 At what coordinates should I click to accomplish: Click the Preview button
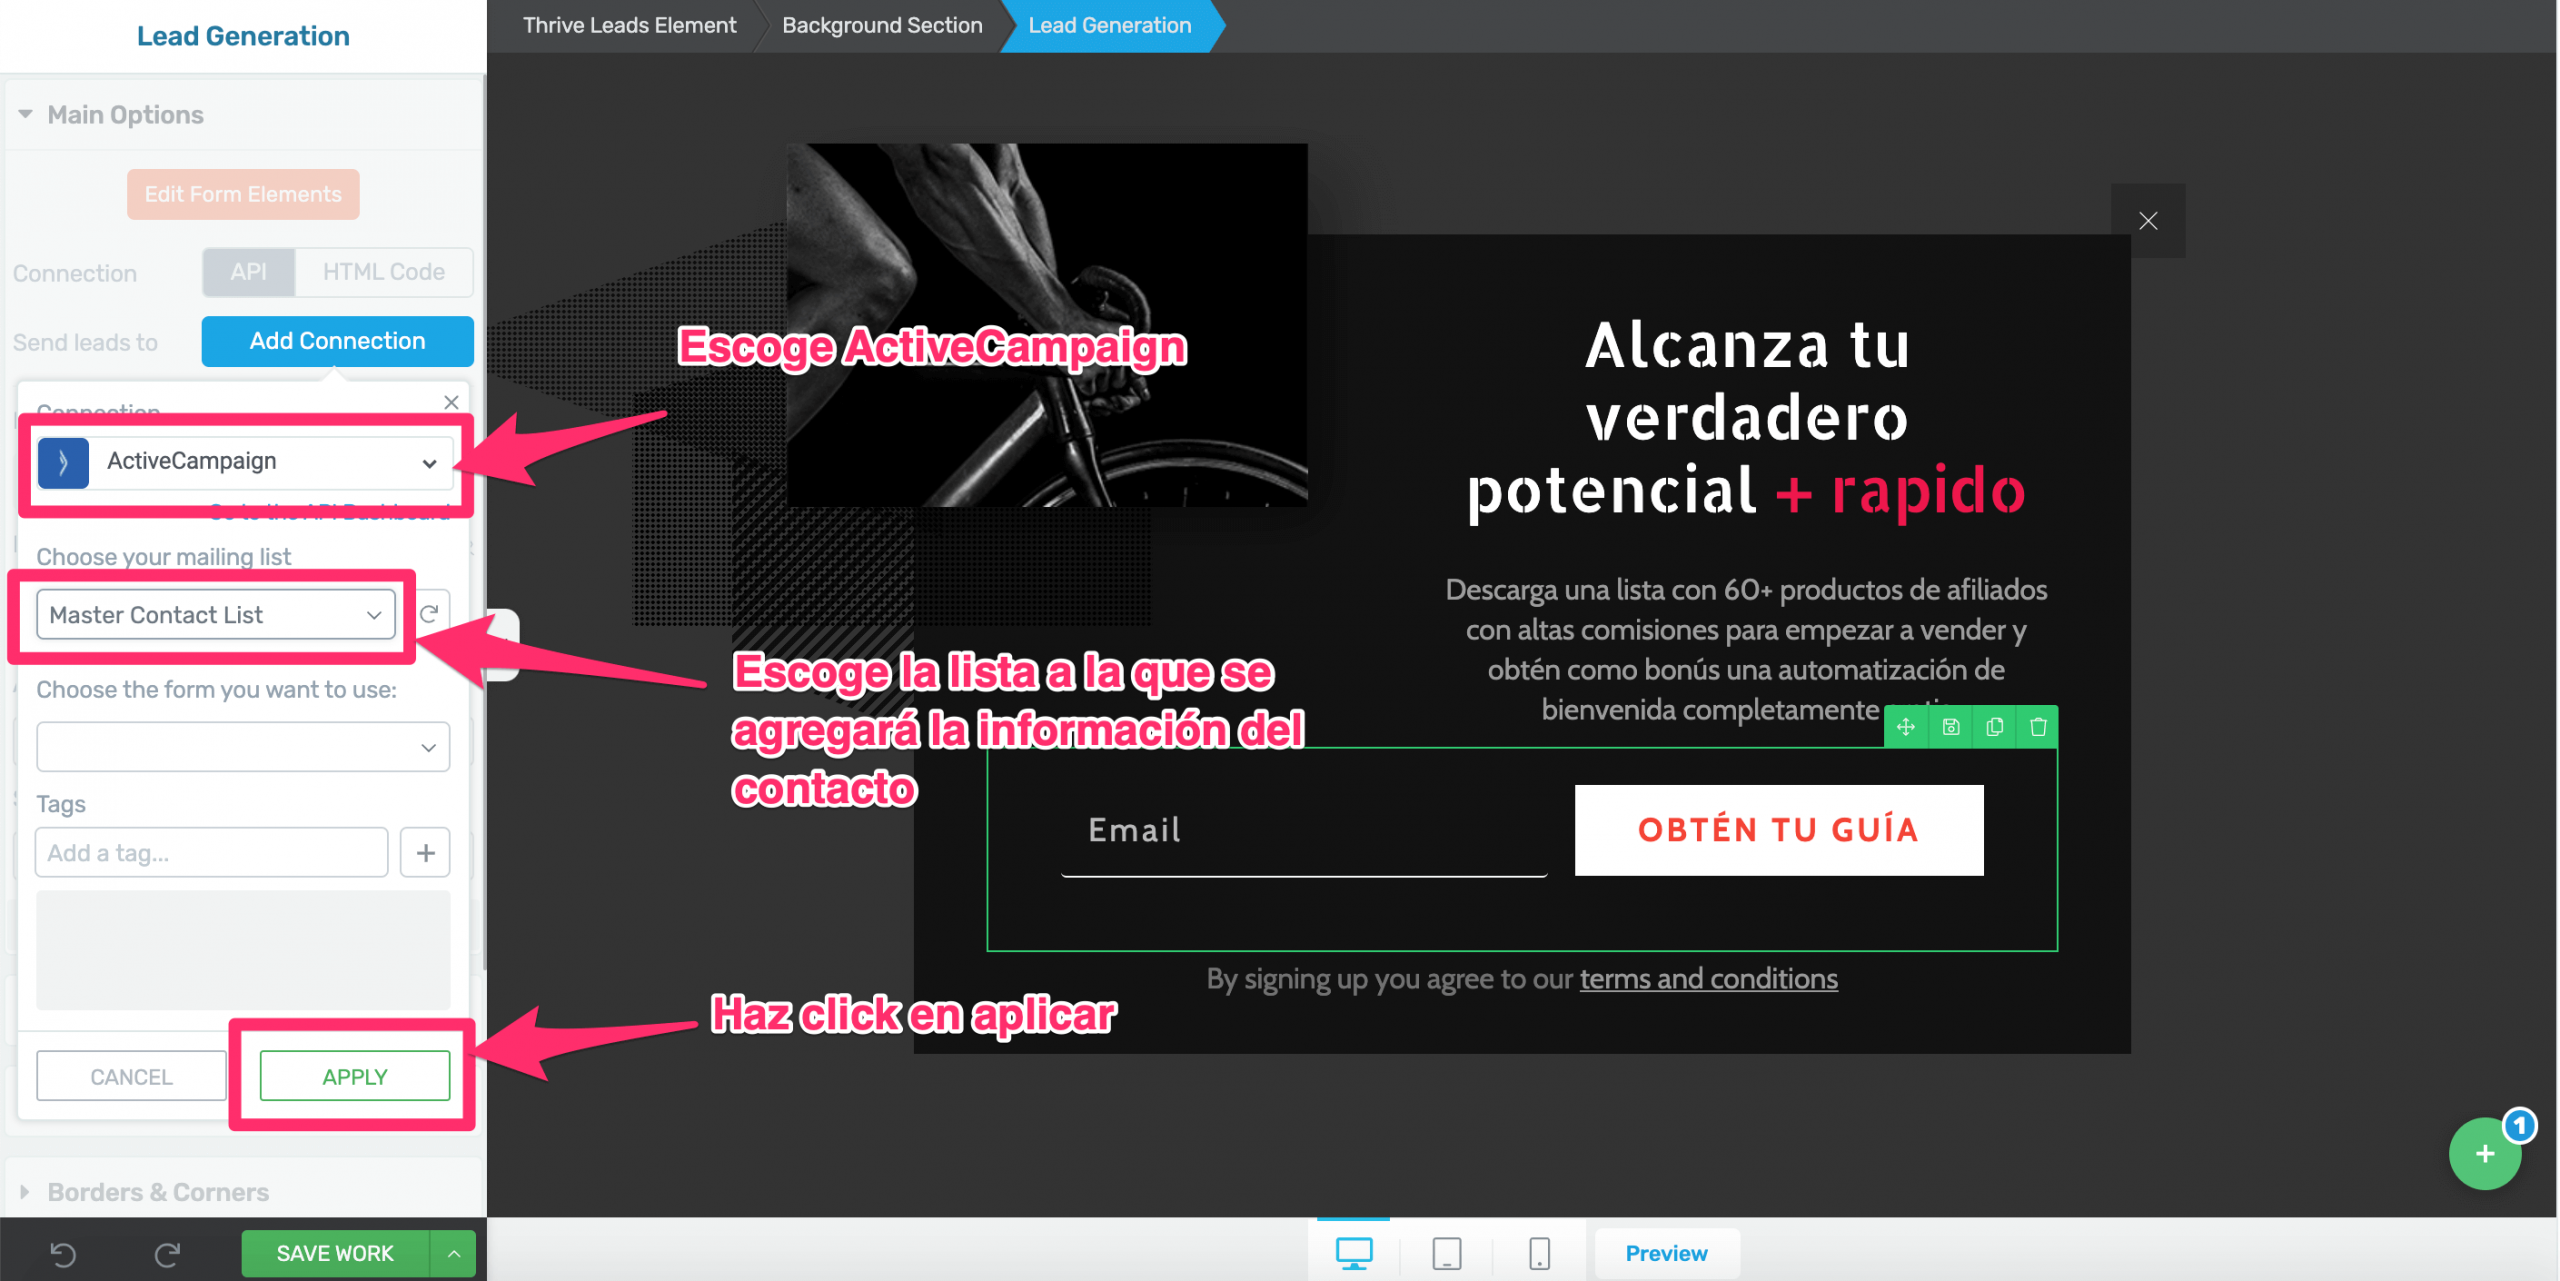pos(1666,1254)
